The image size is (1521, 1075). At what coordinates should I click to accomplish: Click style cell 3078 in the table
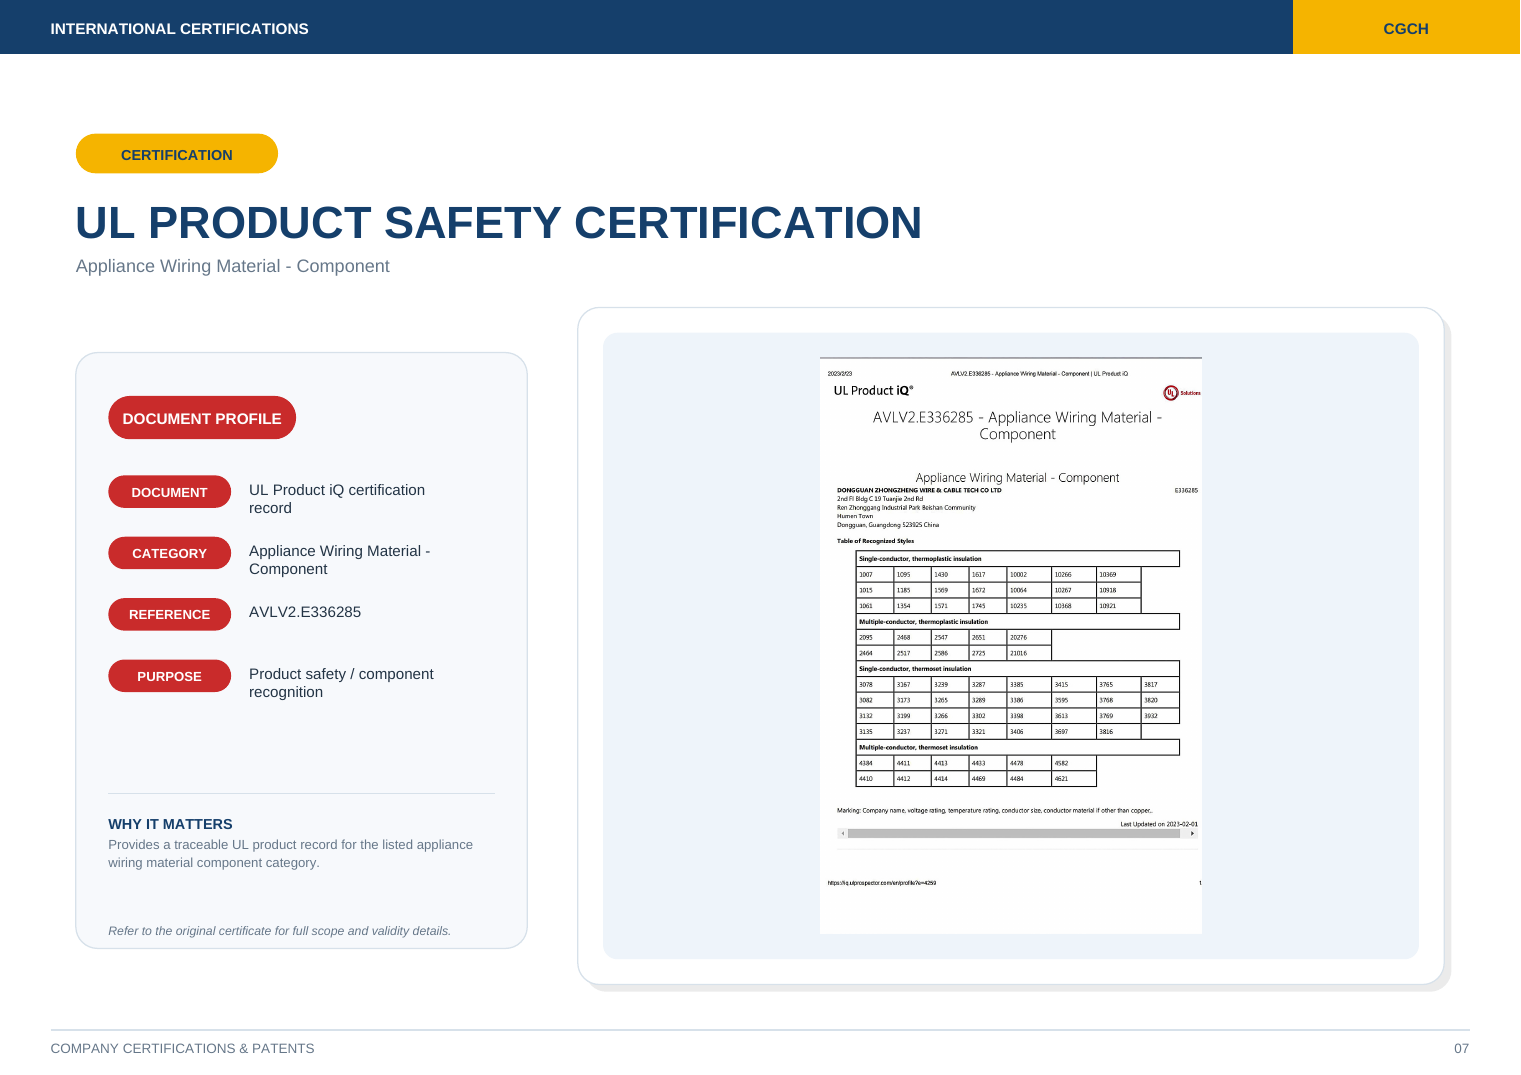pyautogui.click(x=875, y=685)
